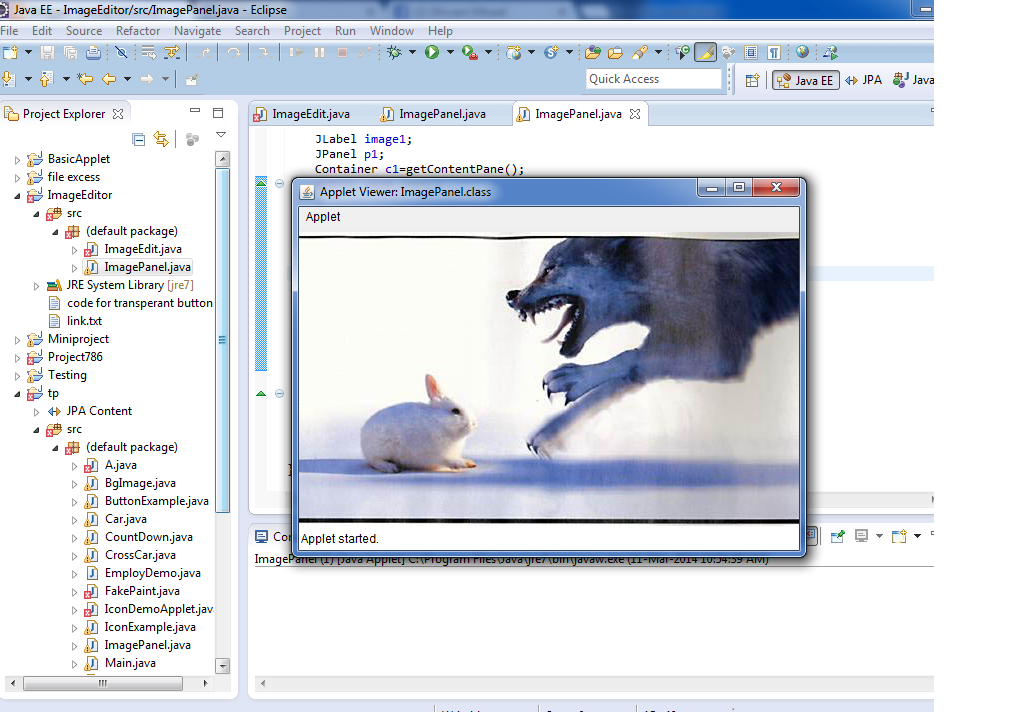
Task: Click in the Quick Access field
Action: [654, 79]
